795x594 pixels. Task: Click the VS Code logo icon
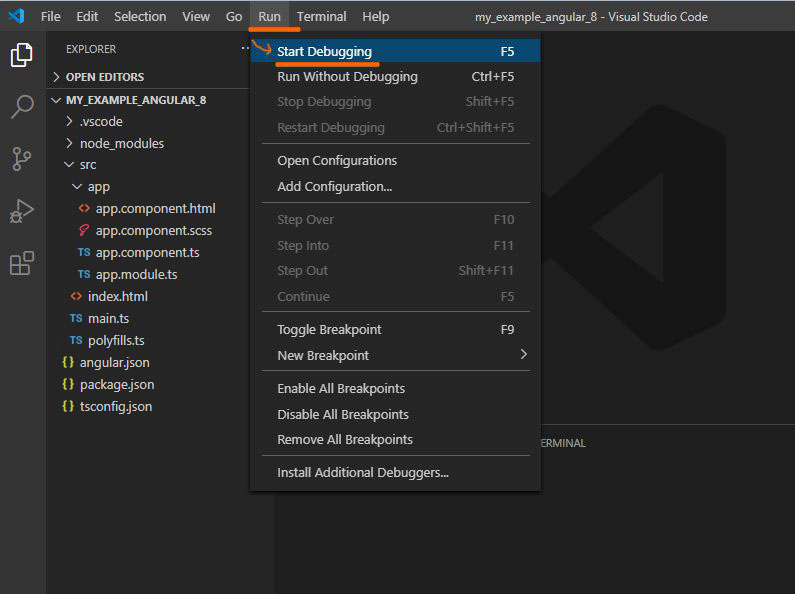click(x=16, y=16)
